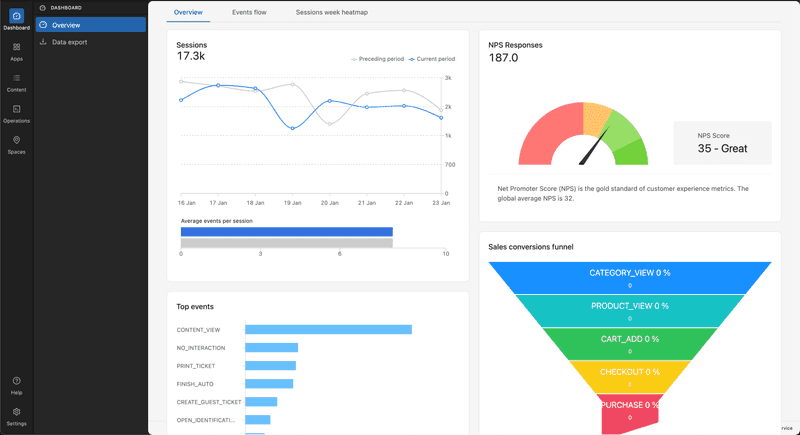Toggle Current period legend series
Image resolution: width=800 pixels, height=435 pixels.
(432, 59)
